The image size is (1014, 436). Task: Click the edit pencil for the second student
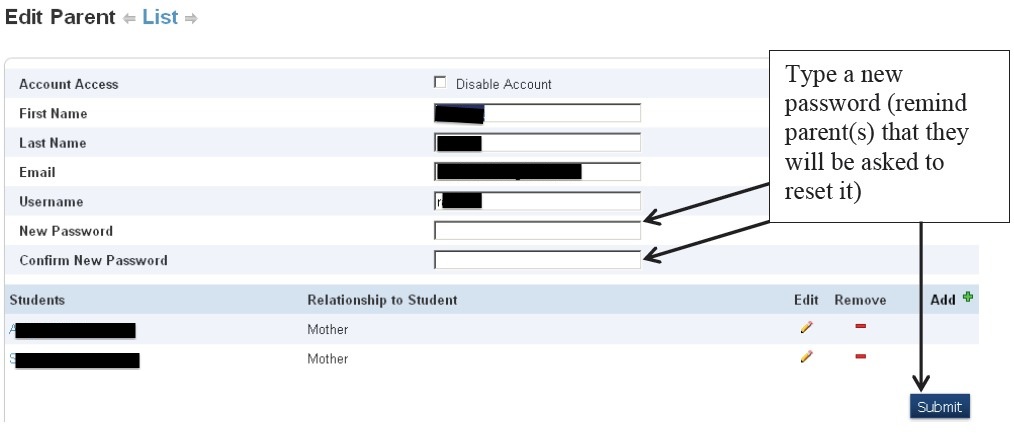point(806,356)
